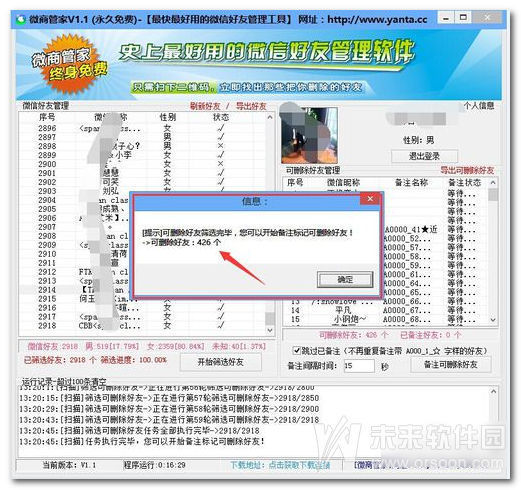Select deletable friend row 15 小钢炮~
The width and height of the screenshot is (521, 490).
pos(386,319)
